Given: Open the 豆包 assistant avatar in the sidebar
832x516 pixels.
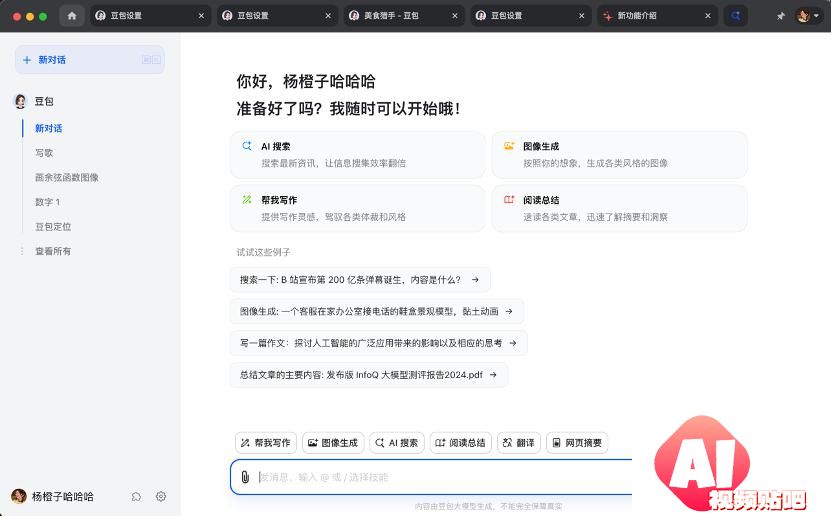Looking at the screenshot, I should (x=20, y=101).
